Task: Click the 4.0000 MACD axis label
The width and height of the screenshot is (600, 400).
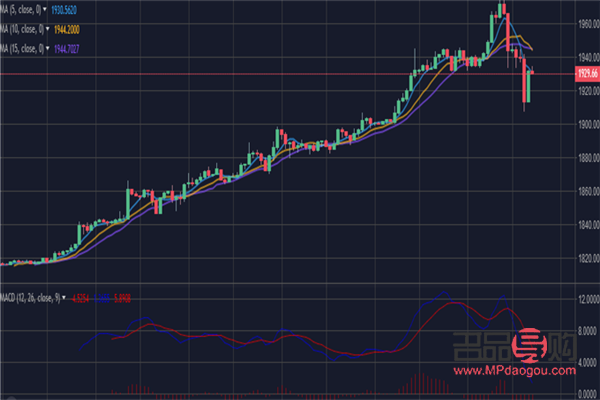Action: click(589, 362)
